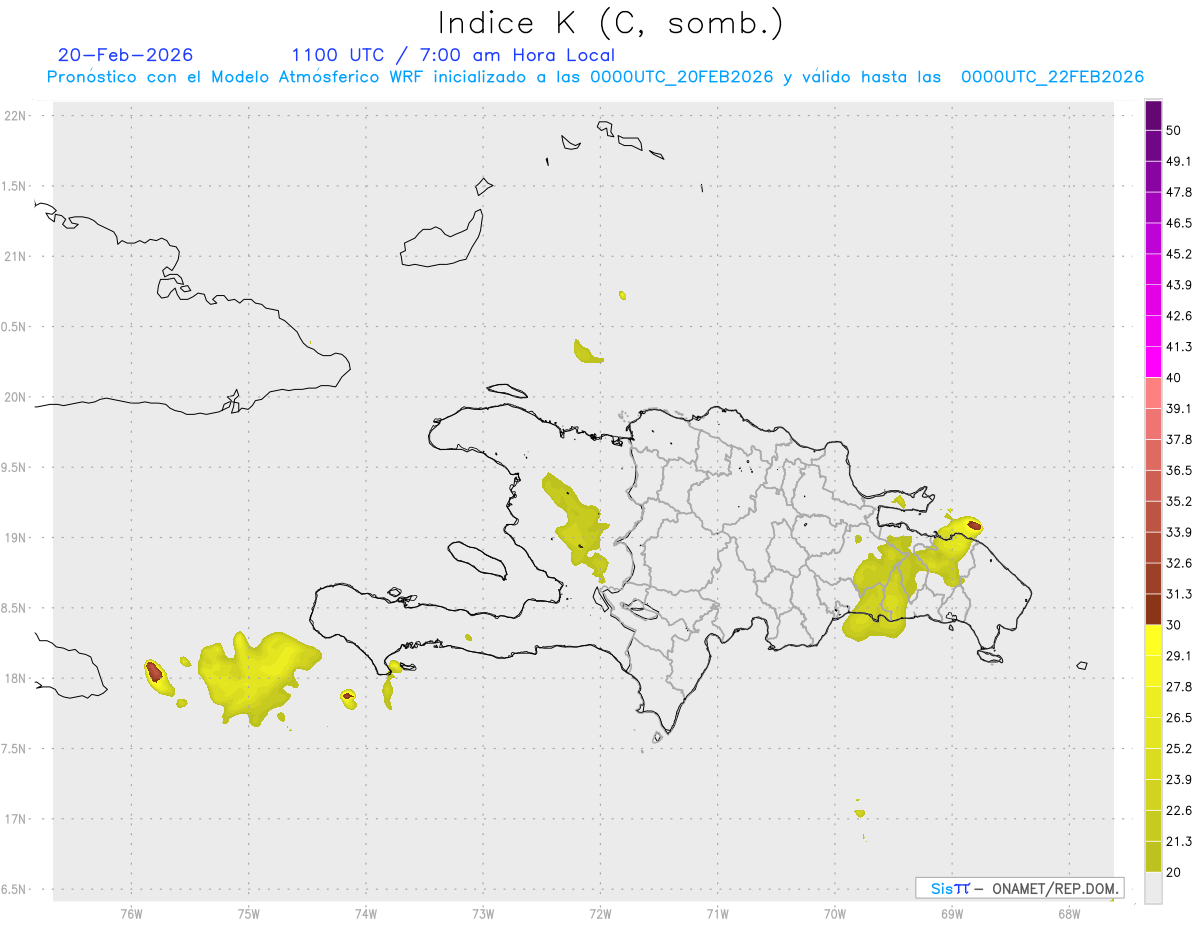Click the "1100 UTC / 7:00 am Hora Local" time label

[x=453, y=55]
